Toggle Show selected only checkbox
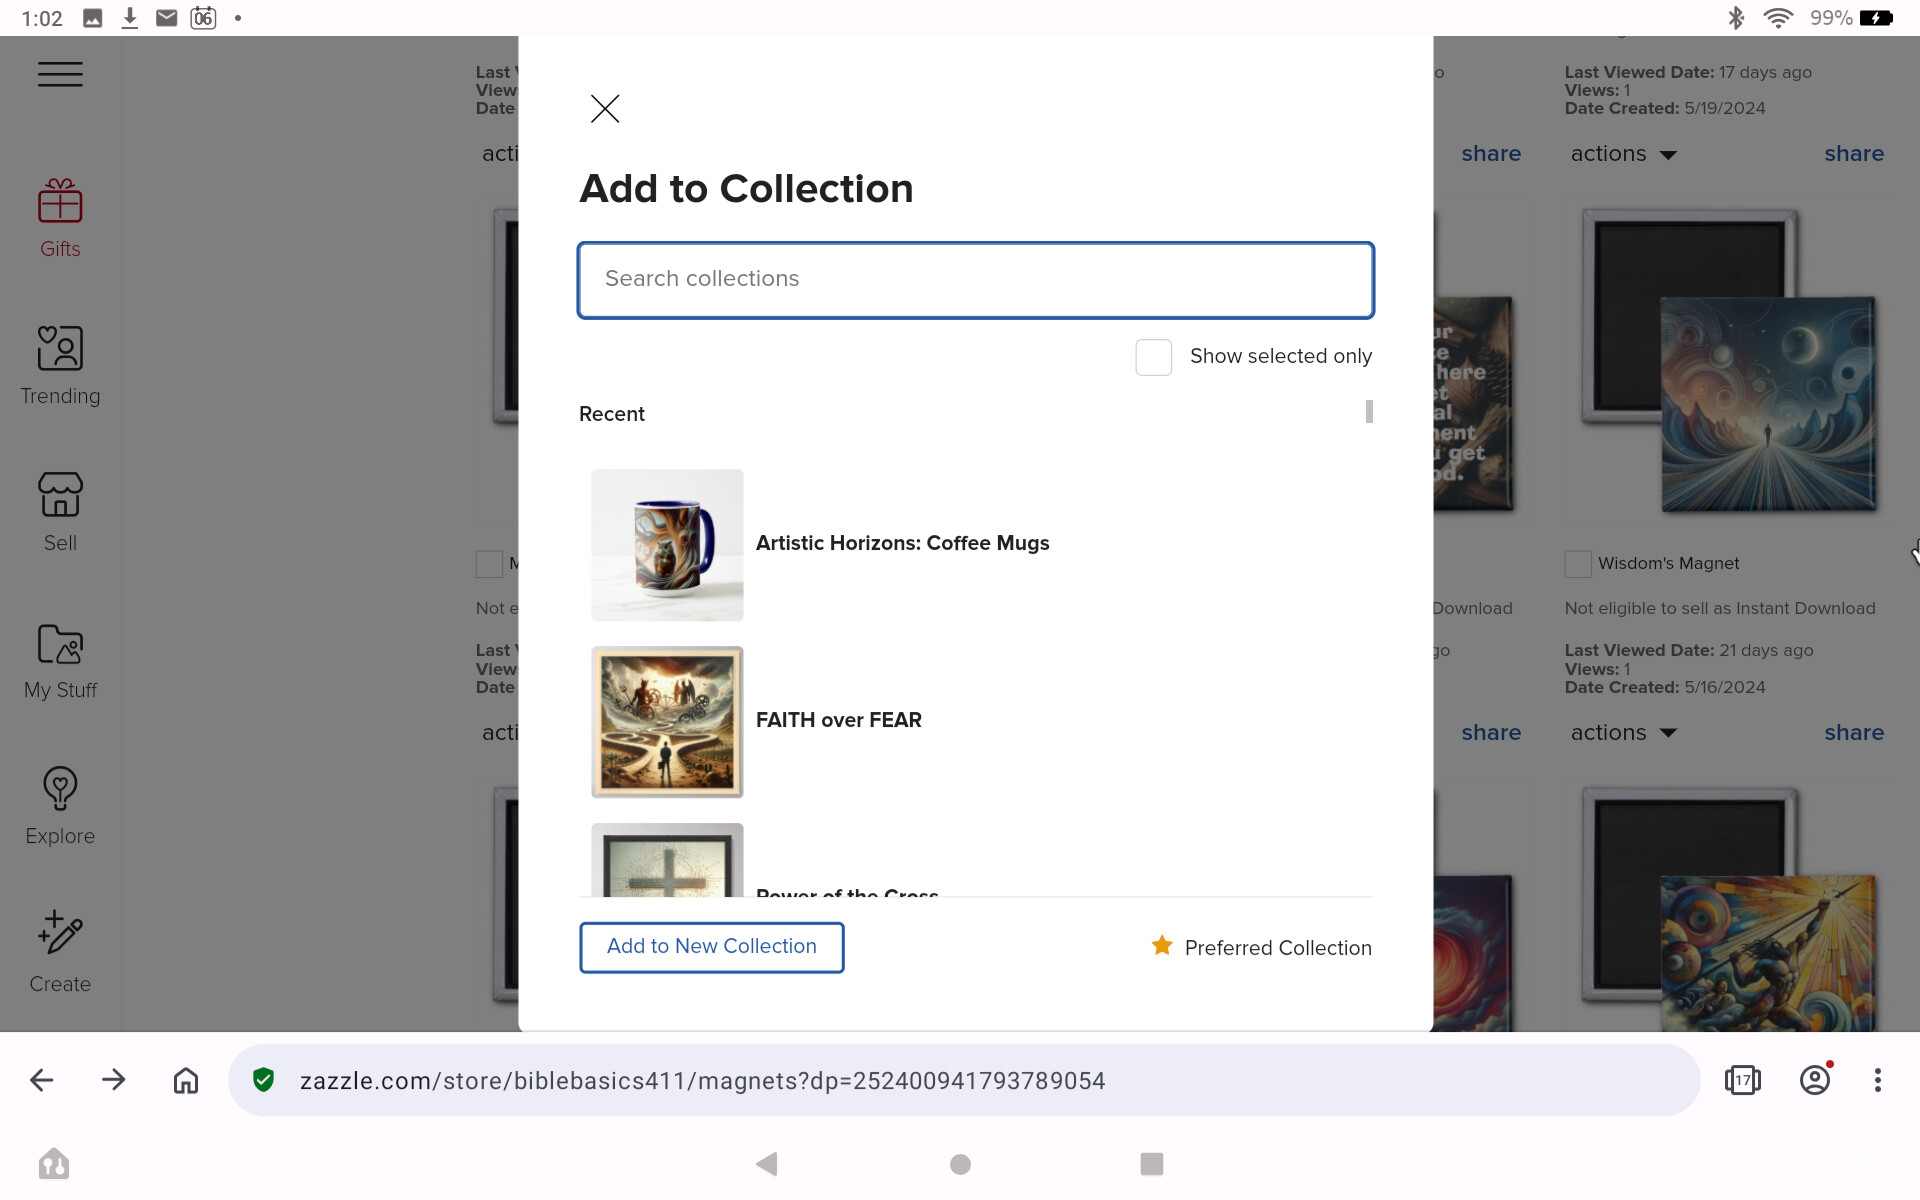 [x=1153, y=357]
